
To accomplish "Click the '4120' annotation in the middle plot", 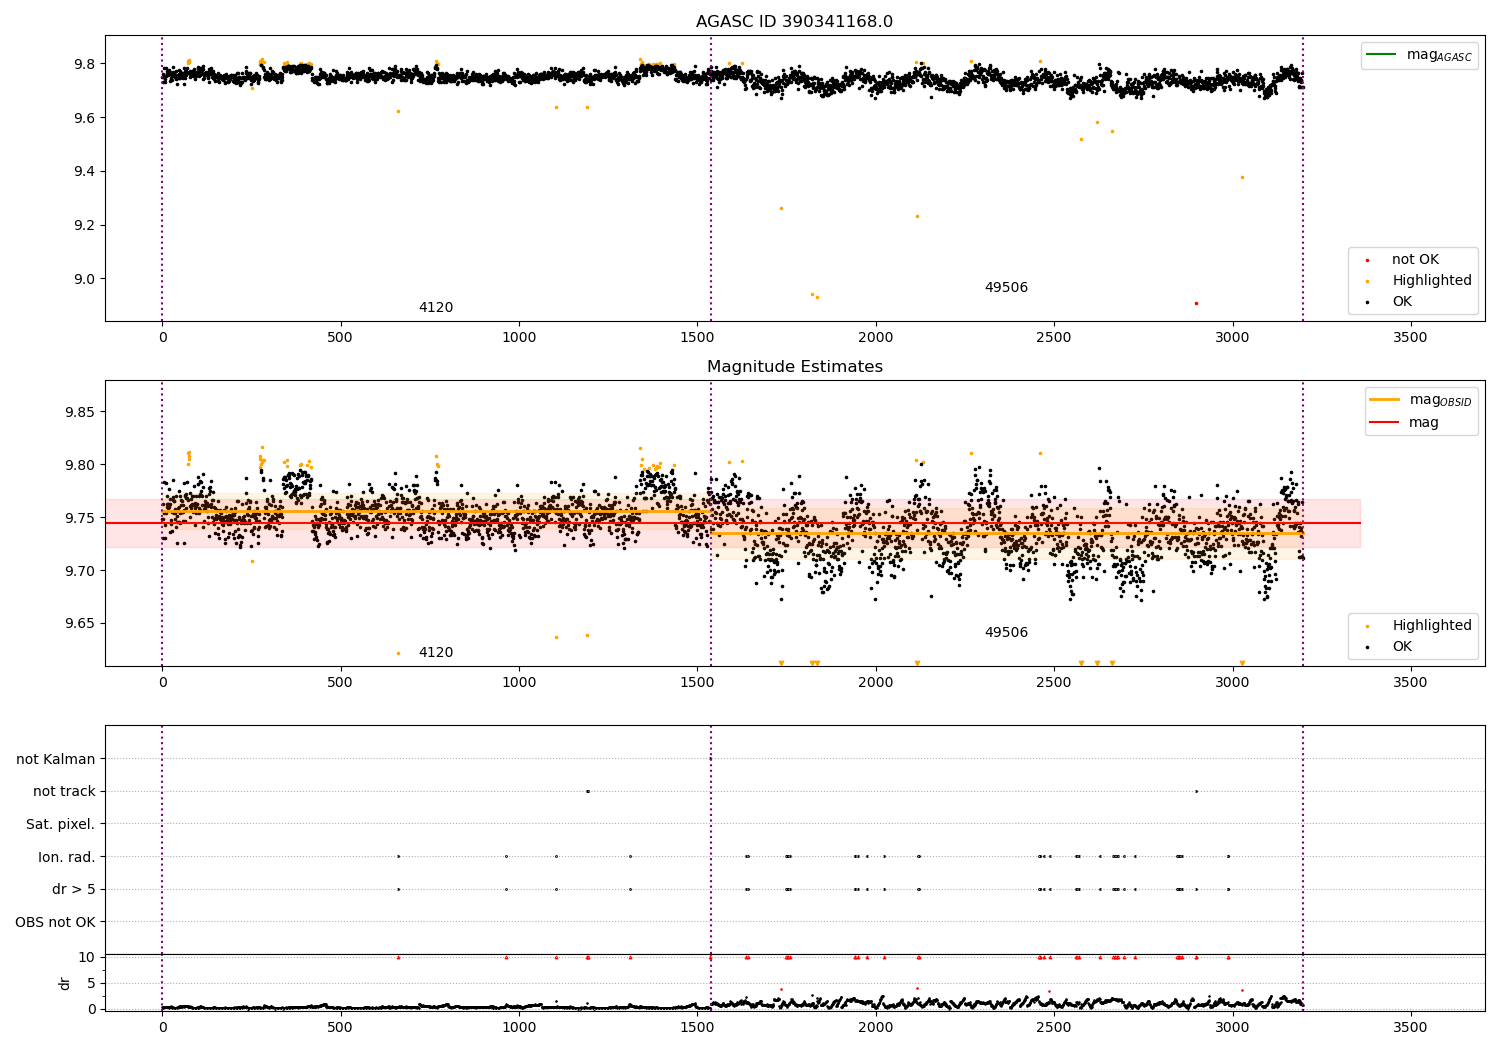I will [436, 653].
